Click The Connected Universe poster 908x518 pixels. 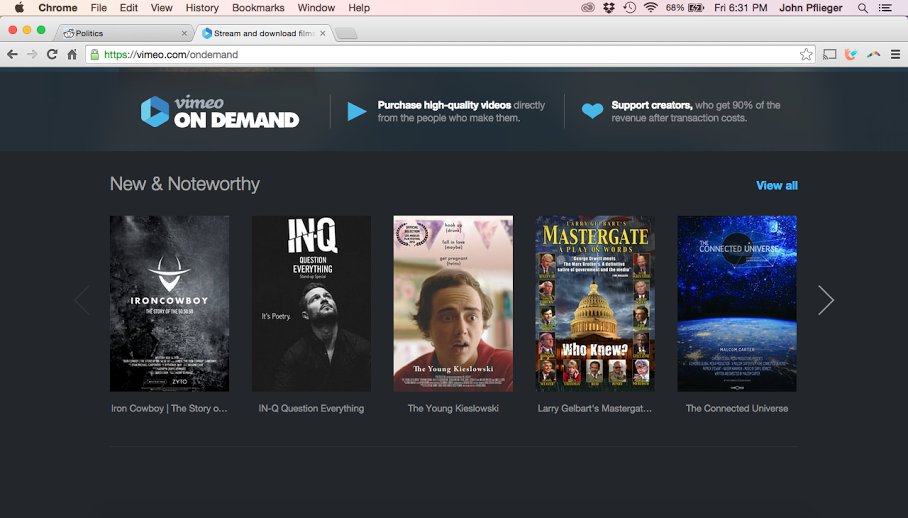737,303
